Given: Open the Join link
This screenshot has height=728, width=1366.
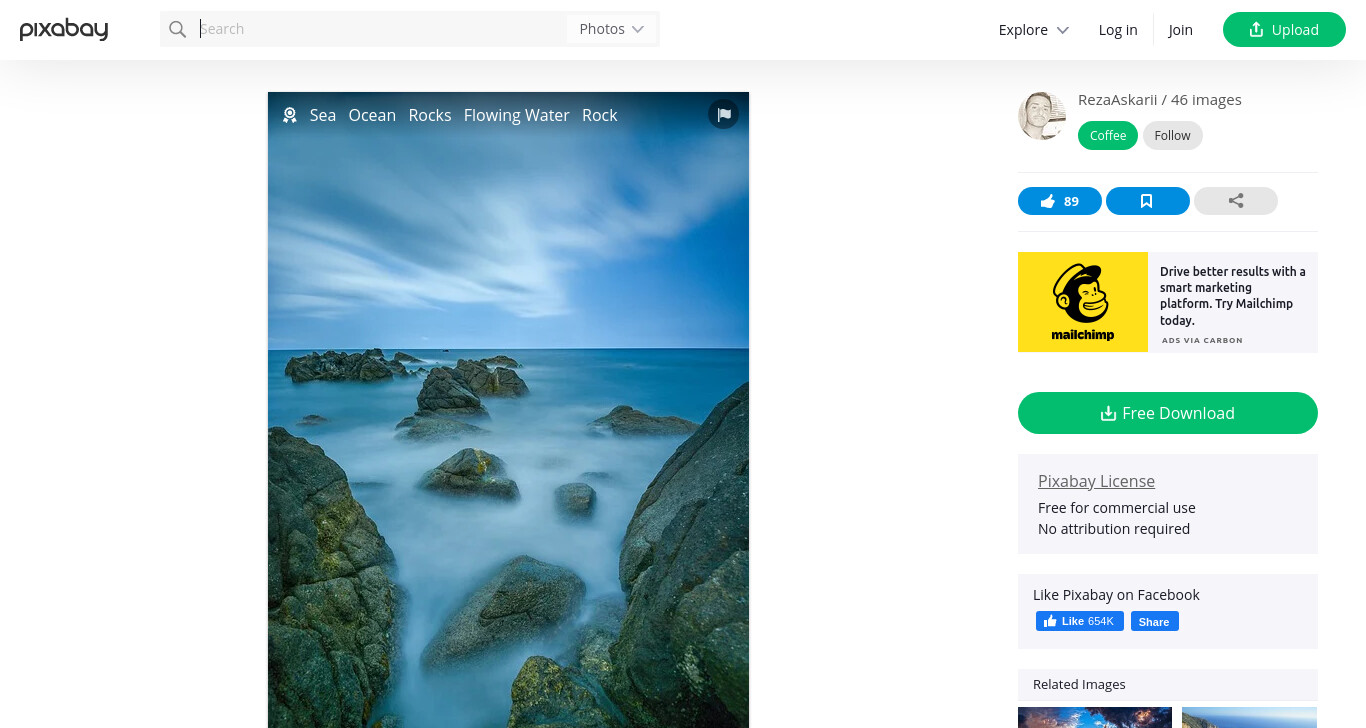Looking at the screenshot, I should pyautogui.click(x=1180, y=30).
